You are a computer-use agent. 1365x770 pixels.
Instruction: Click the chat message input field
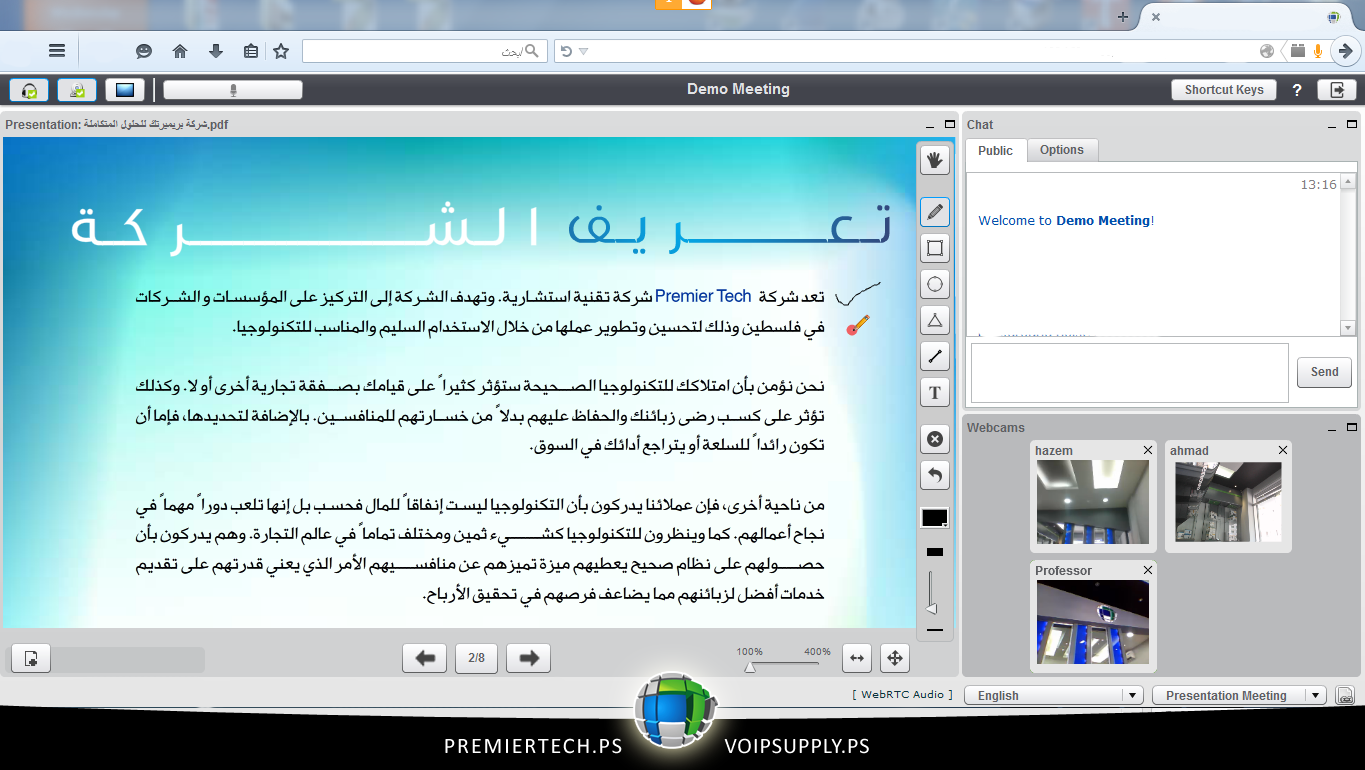(1129, 372)
